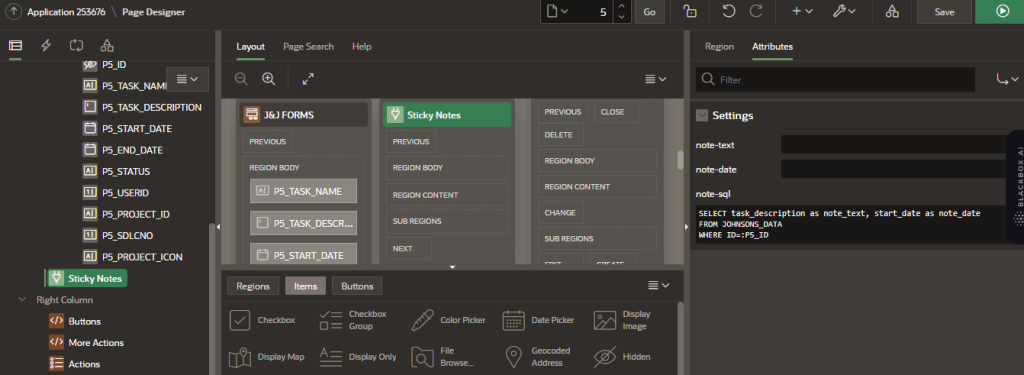Image resolution: width=1024 pixels, height=375 pixels.
Task: Select the Sticky Notes region in layout
Action: pos(447,115)
